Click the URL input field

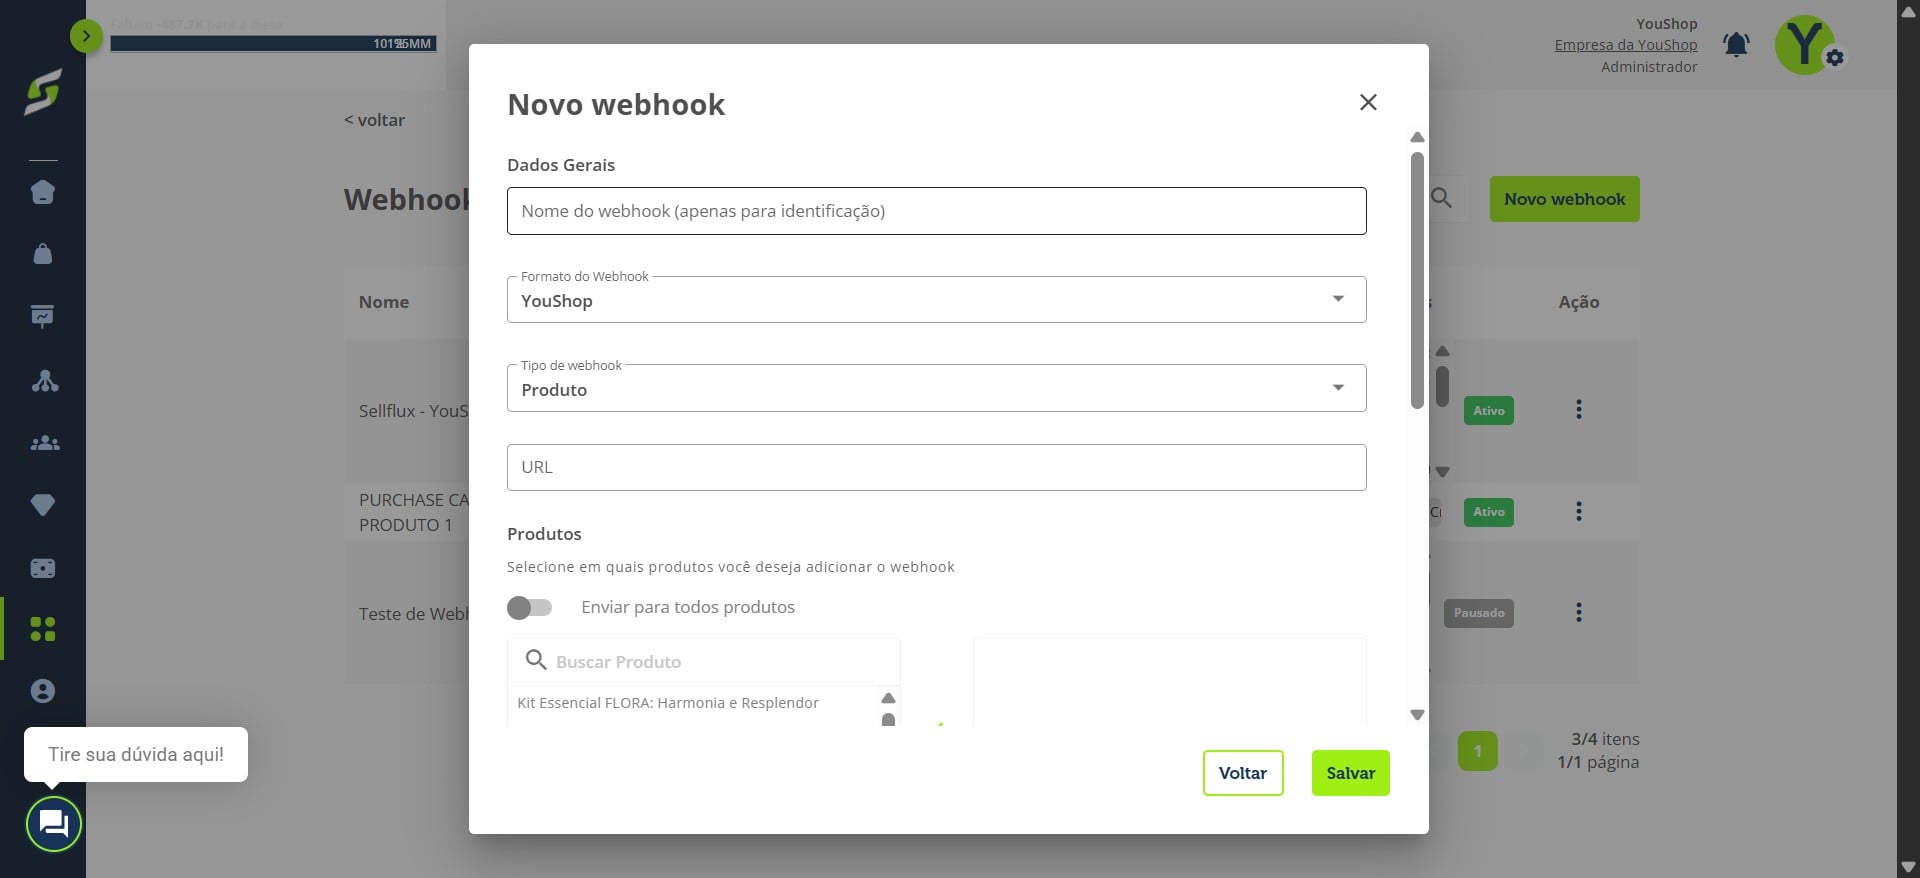click(x=936, y=467)
